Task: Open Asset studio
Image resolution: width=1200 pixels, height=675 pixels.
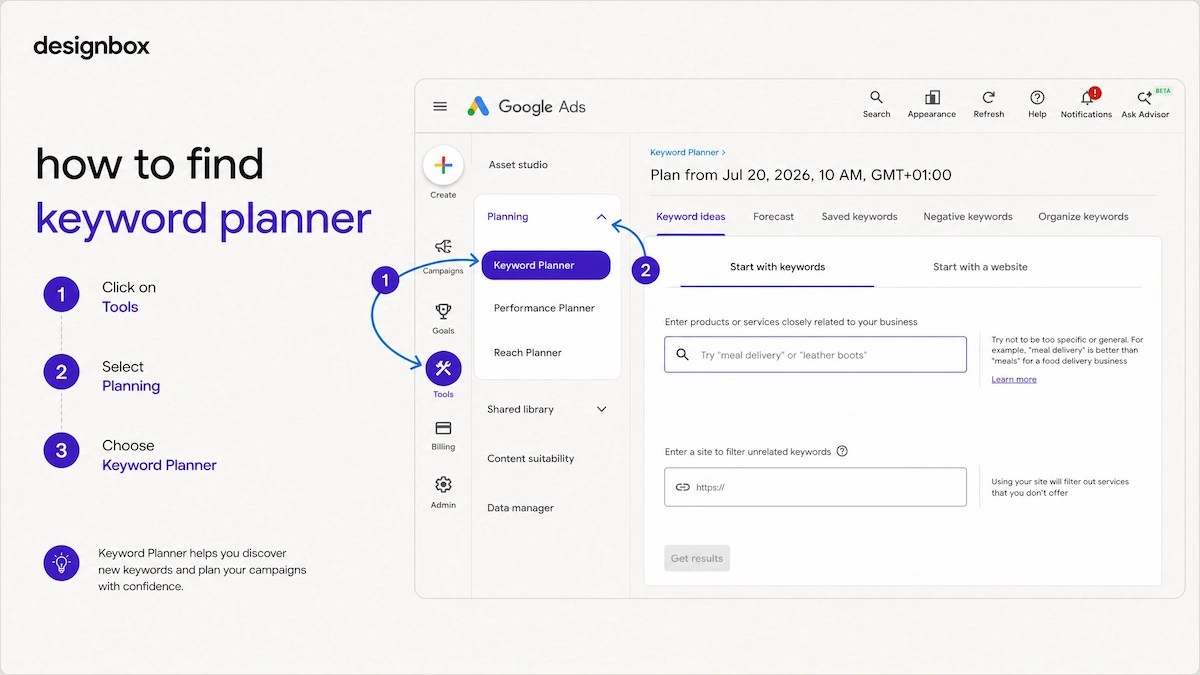Action: pyautogui.click(x=518, y=165)
